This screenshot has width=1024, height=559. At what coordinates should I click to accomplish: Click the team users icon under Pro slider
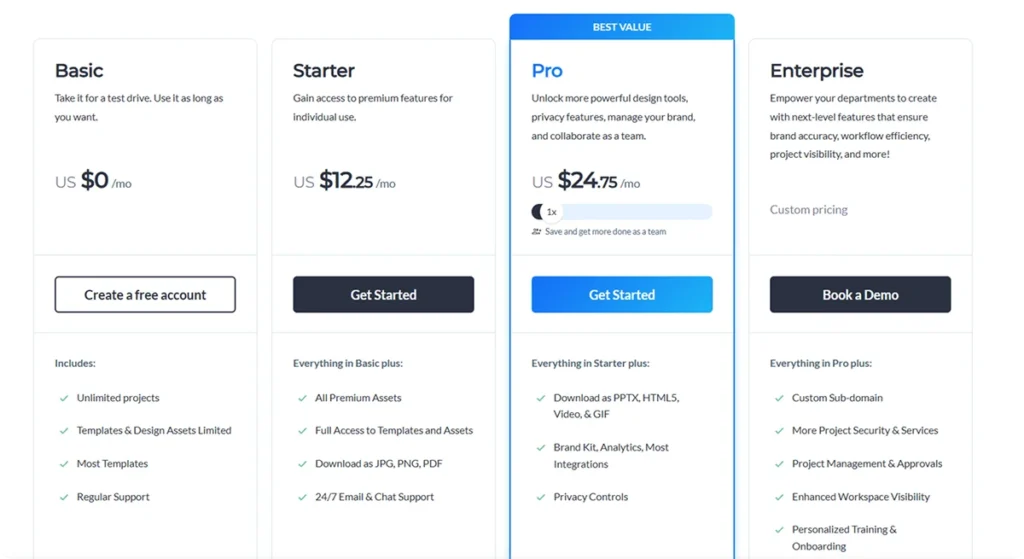click(x=537, y=232)
